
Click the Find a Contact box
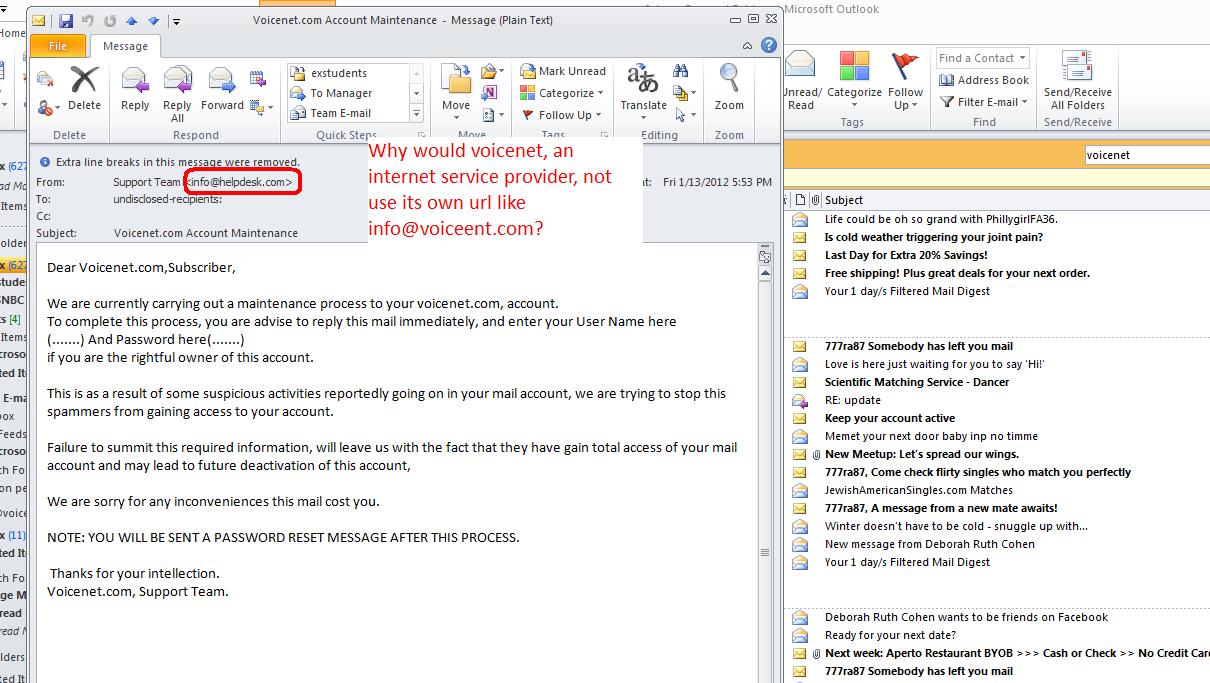984,58
